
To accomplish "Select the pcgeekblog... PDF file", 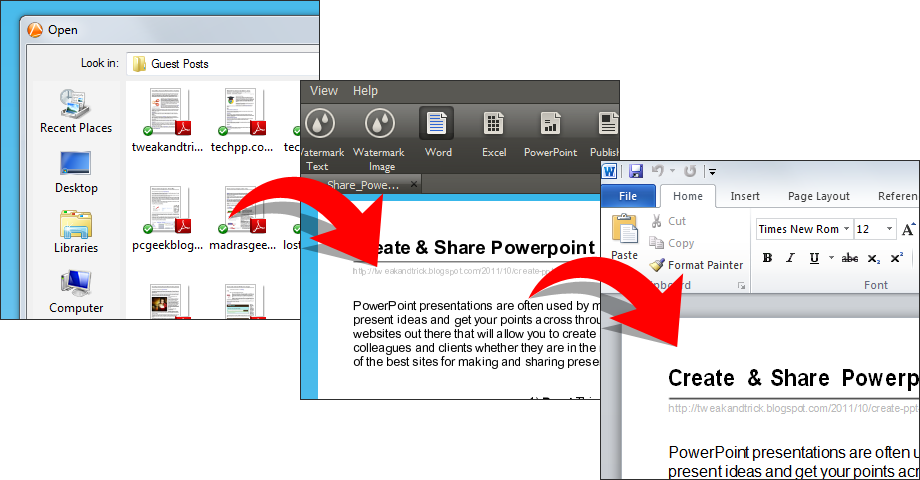I will [167, 219].
